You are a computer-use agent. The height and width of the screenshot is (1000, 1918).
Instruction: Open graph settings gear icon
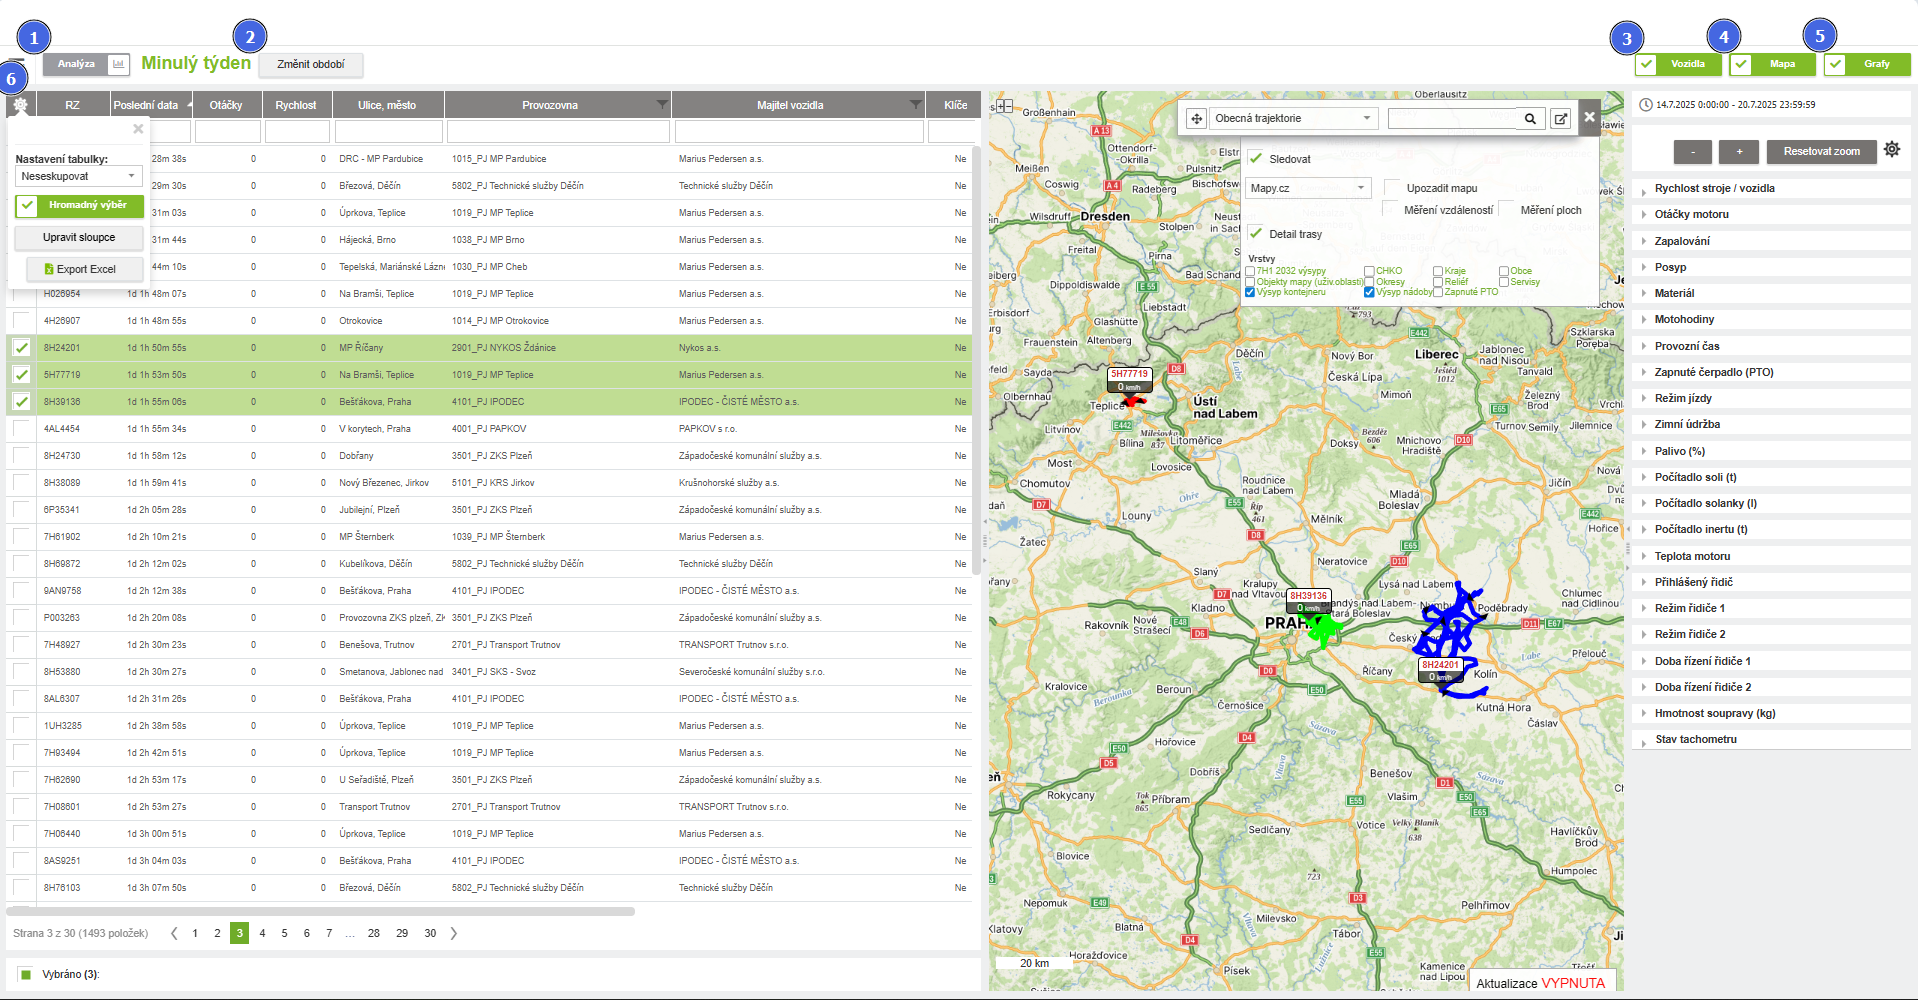tap(1892, 150)
